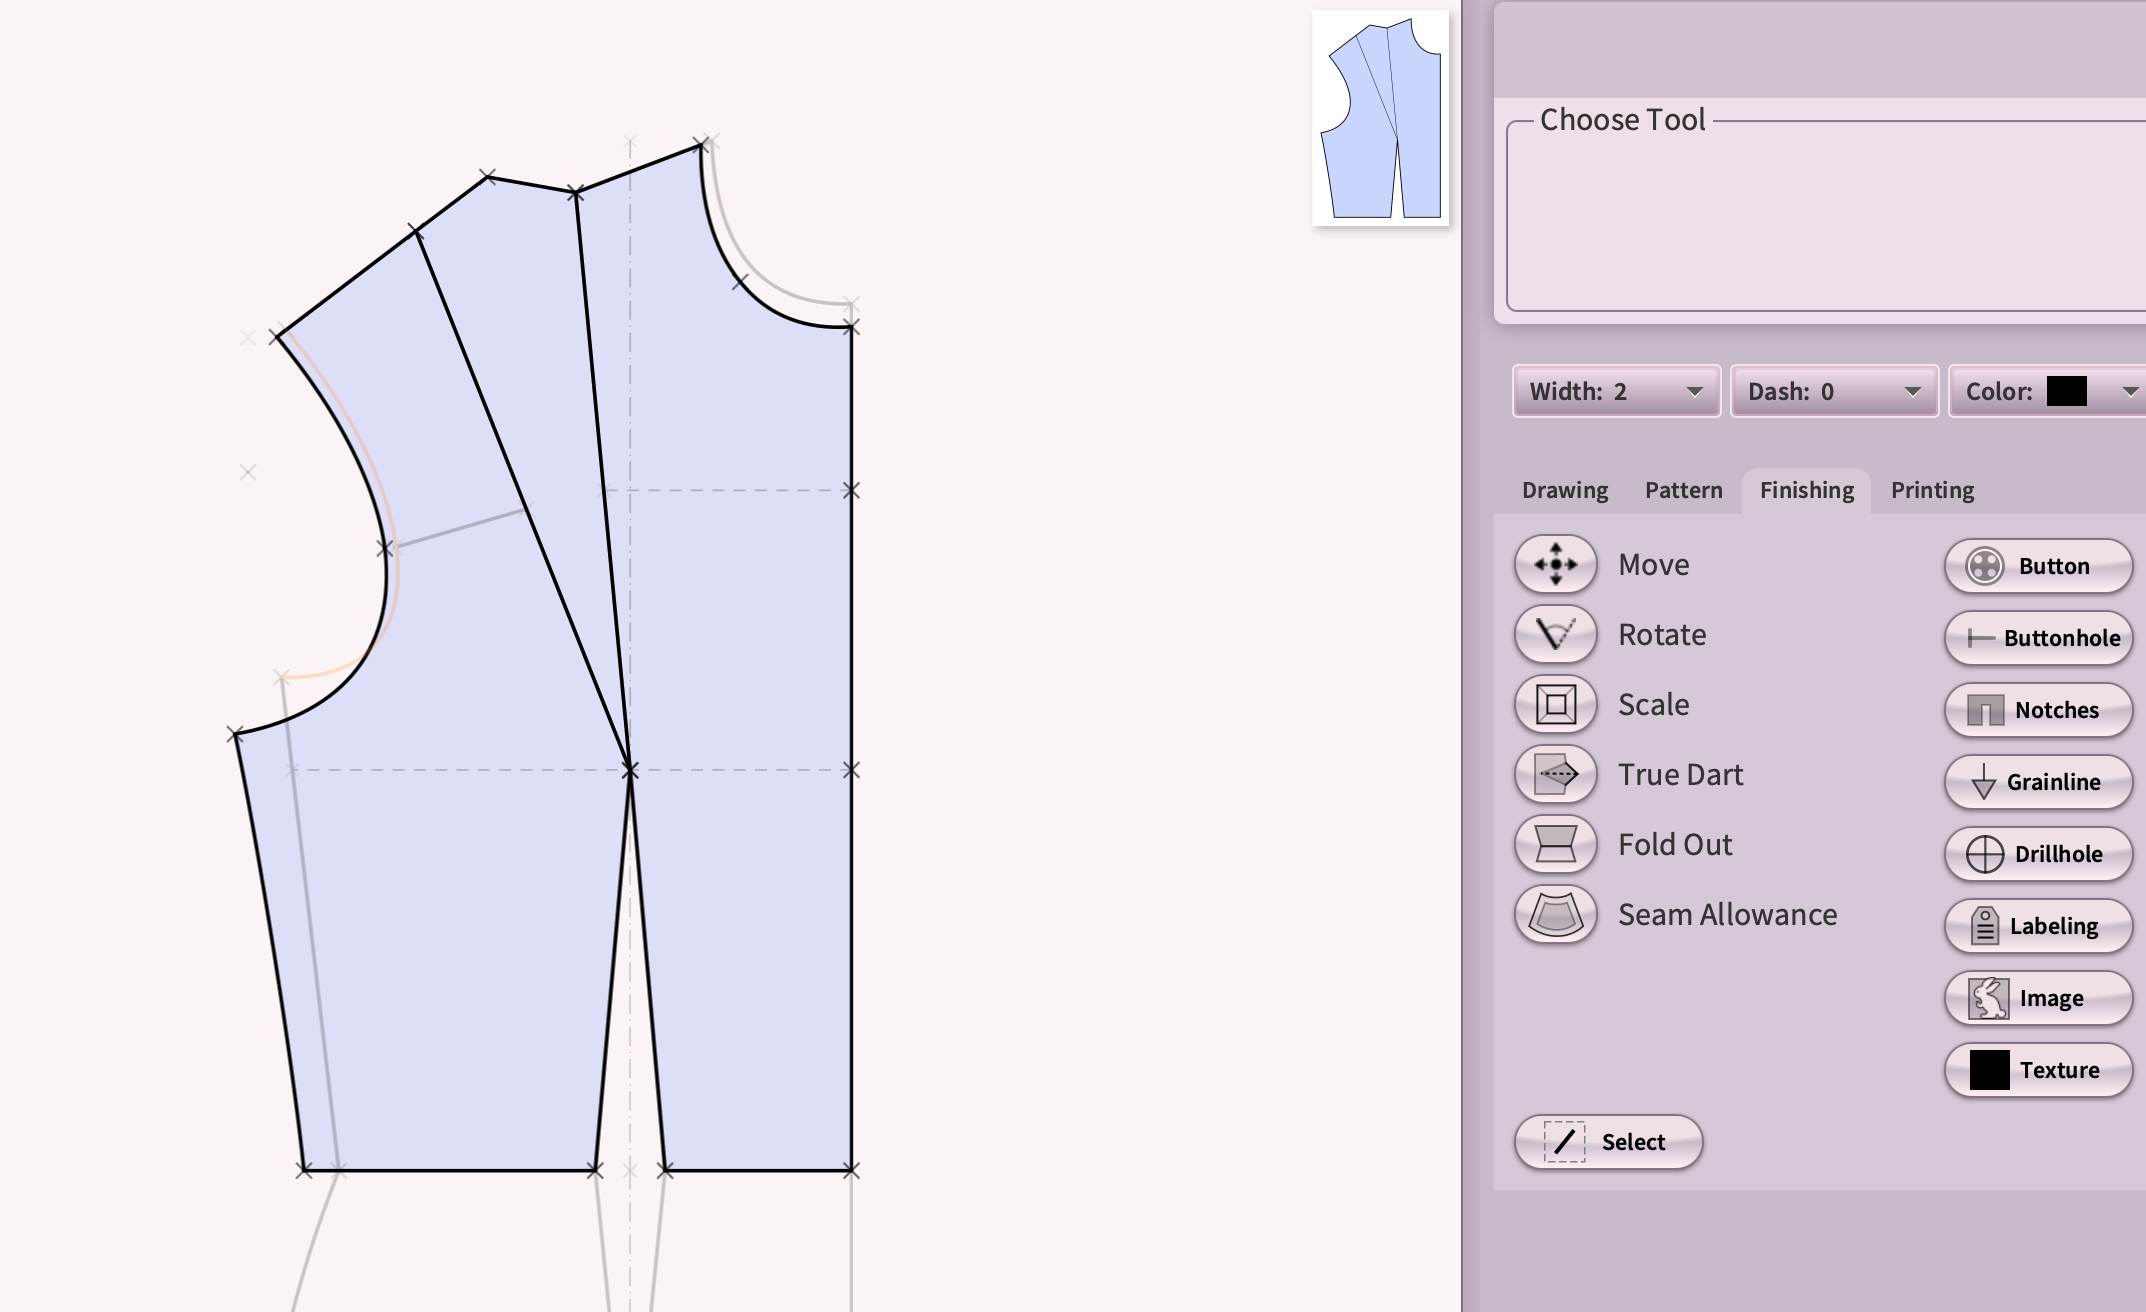Click the Drillhole button

pos(2039,854)
